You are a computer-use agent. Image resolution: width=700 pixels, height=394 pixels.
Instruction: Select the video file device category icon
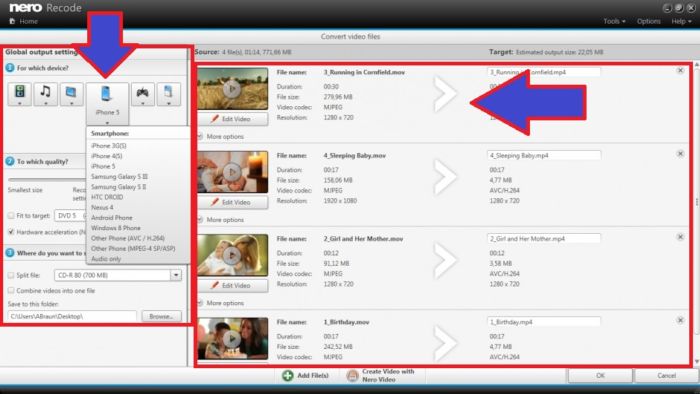20,94
